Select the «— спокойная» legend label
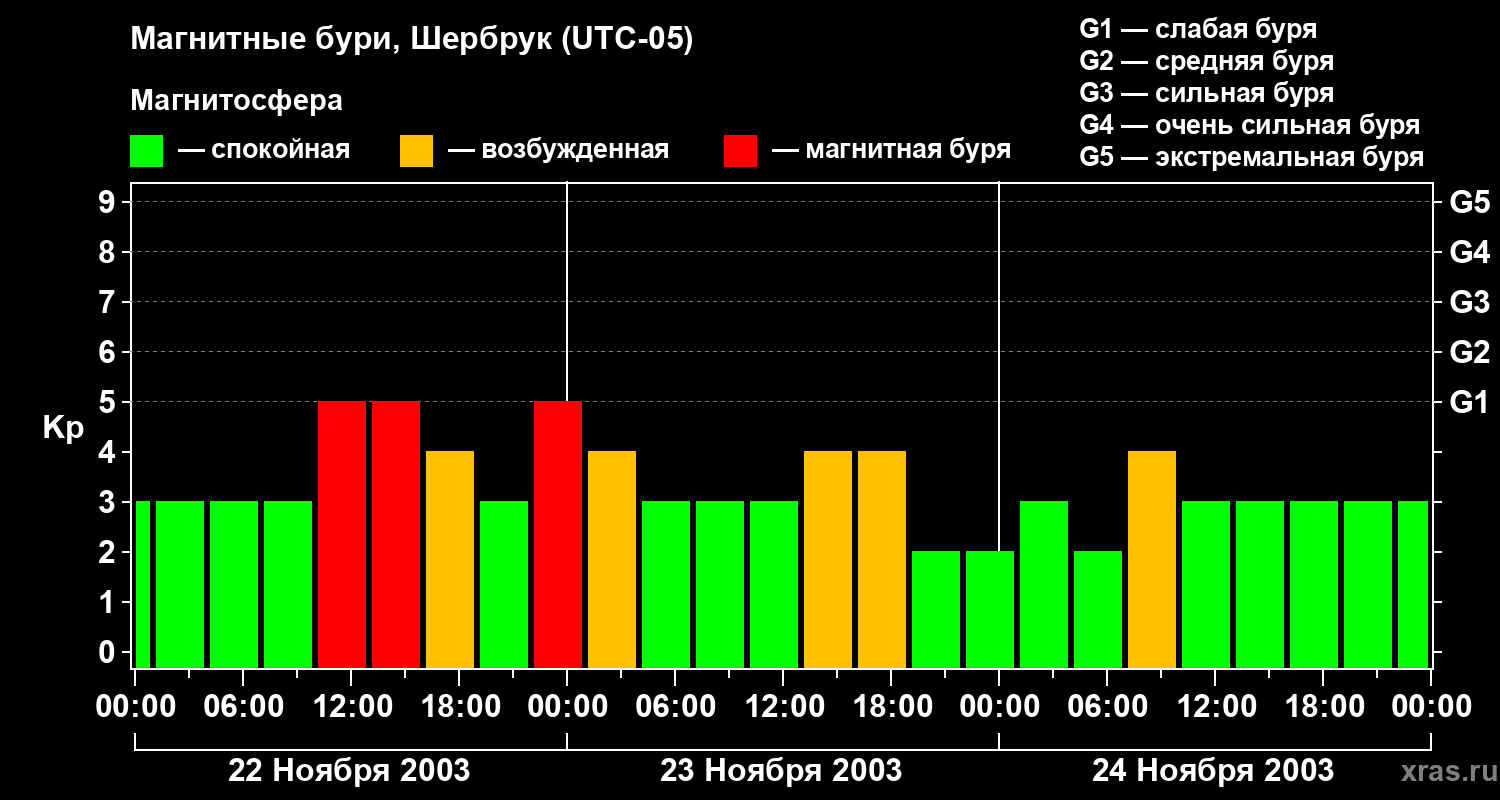The height and width of the screenshot is (800, 1500). [x=264, y=150]
